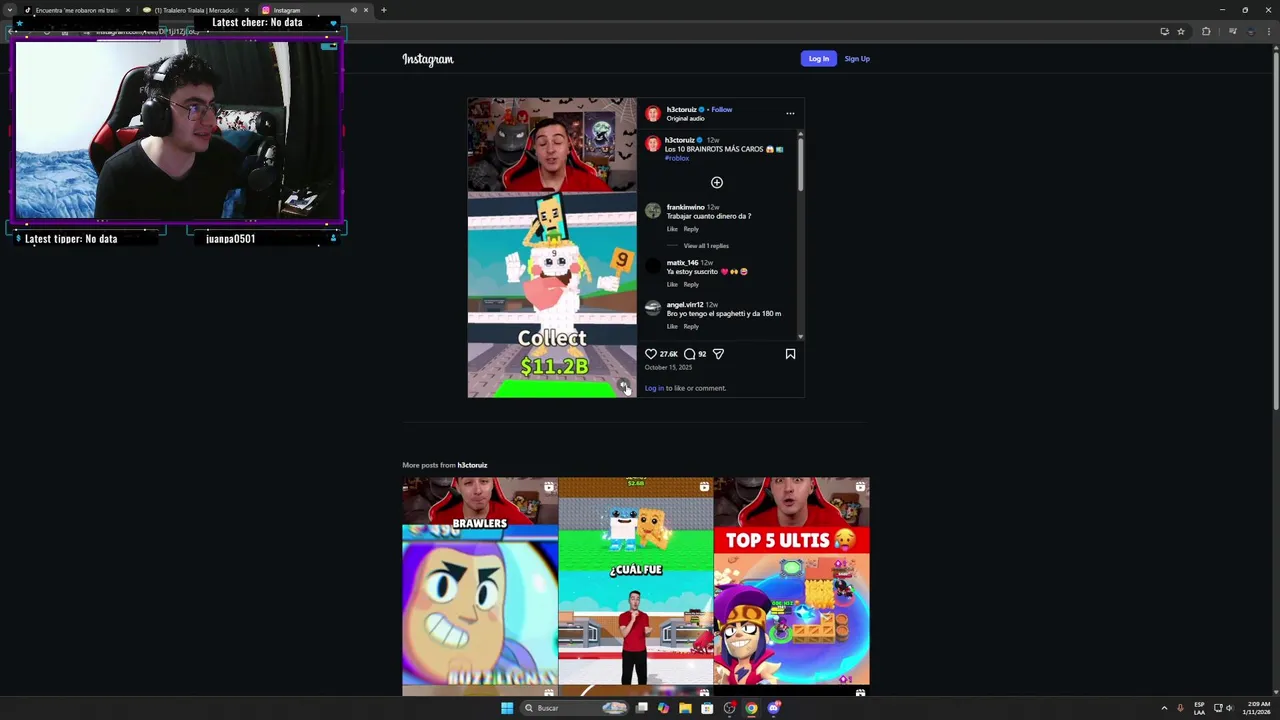Screen dimensions: 1280x720
Task: Open the Chrome profile avatar
Action: [x=1251, y=32]
